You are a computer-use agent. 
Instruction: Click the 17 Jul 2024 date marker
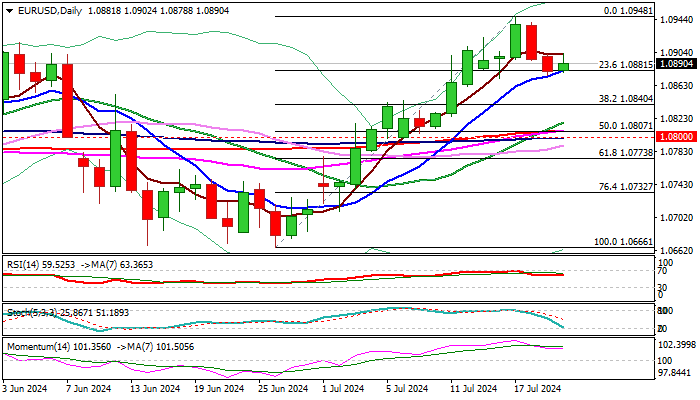pyautogui.click(x=538, y=389)
